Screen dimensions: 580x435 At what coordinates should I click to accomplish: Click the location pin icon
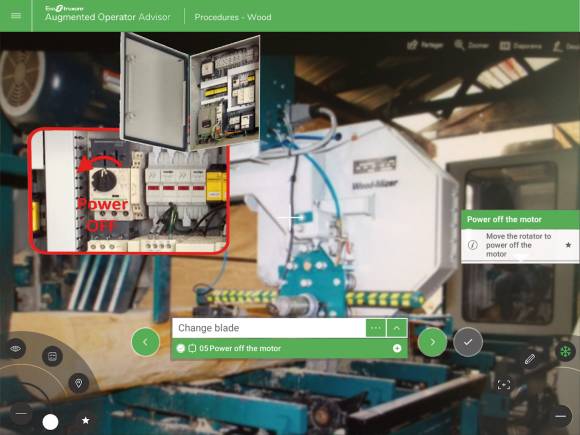coord(78,383)
